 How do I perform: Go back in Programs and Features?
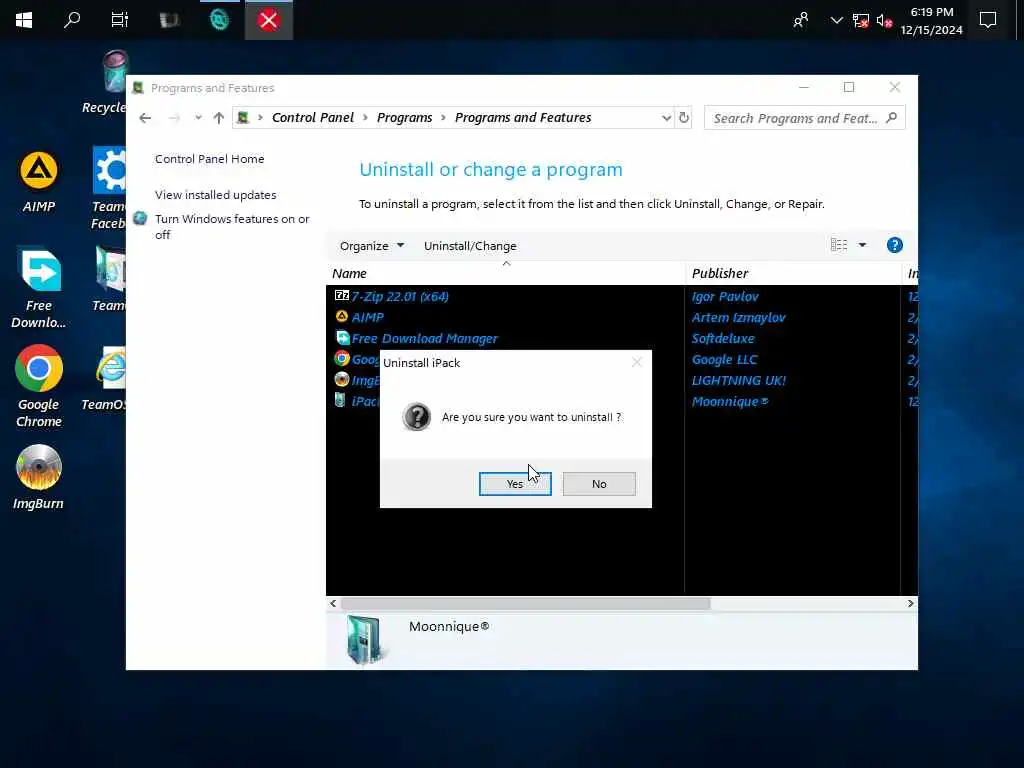(145, 118)
